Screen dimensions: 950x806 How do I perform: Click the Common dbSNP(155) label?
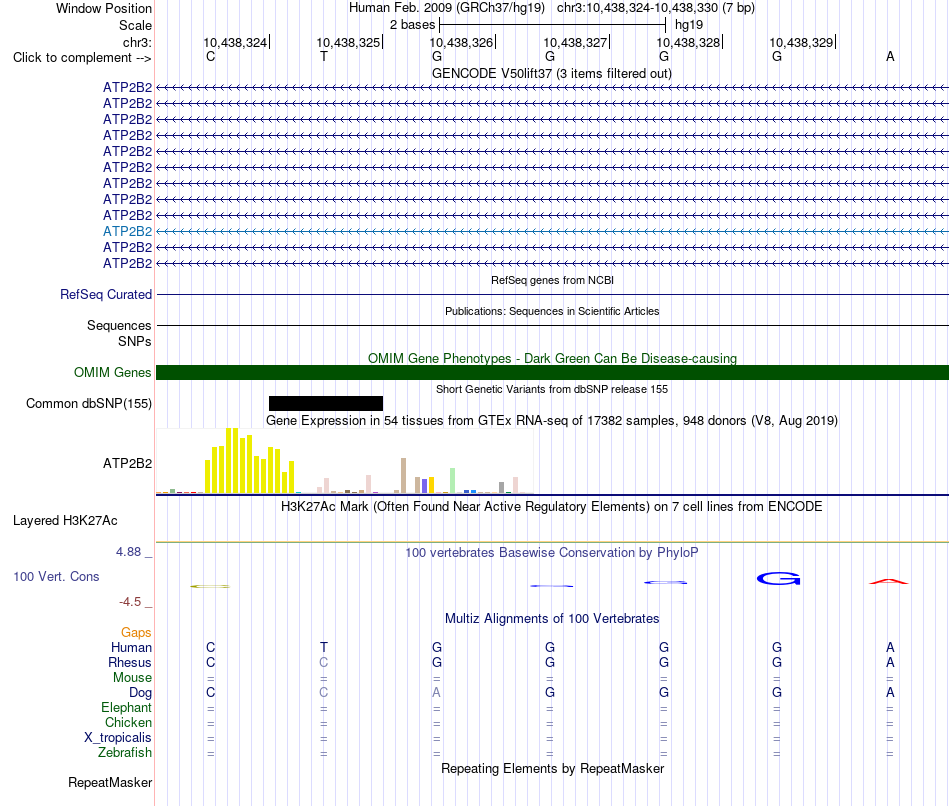[x=89, y=404]
